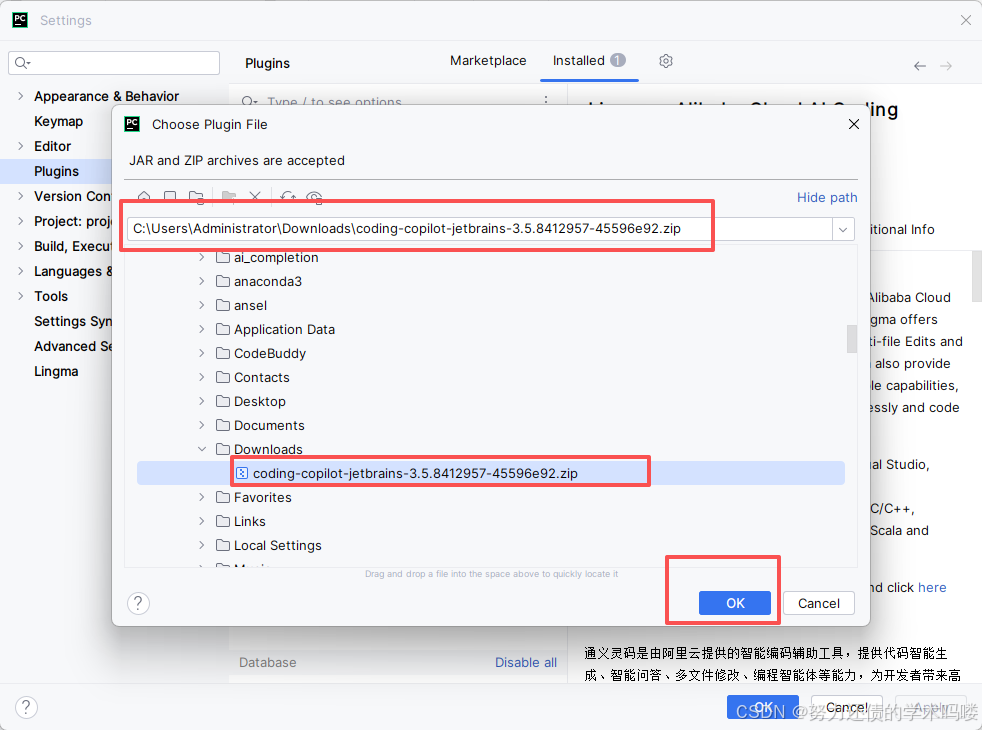This screenshot has width=982, height=730.
Task: Click Hide path link
Action: tap(827, 197)
